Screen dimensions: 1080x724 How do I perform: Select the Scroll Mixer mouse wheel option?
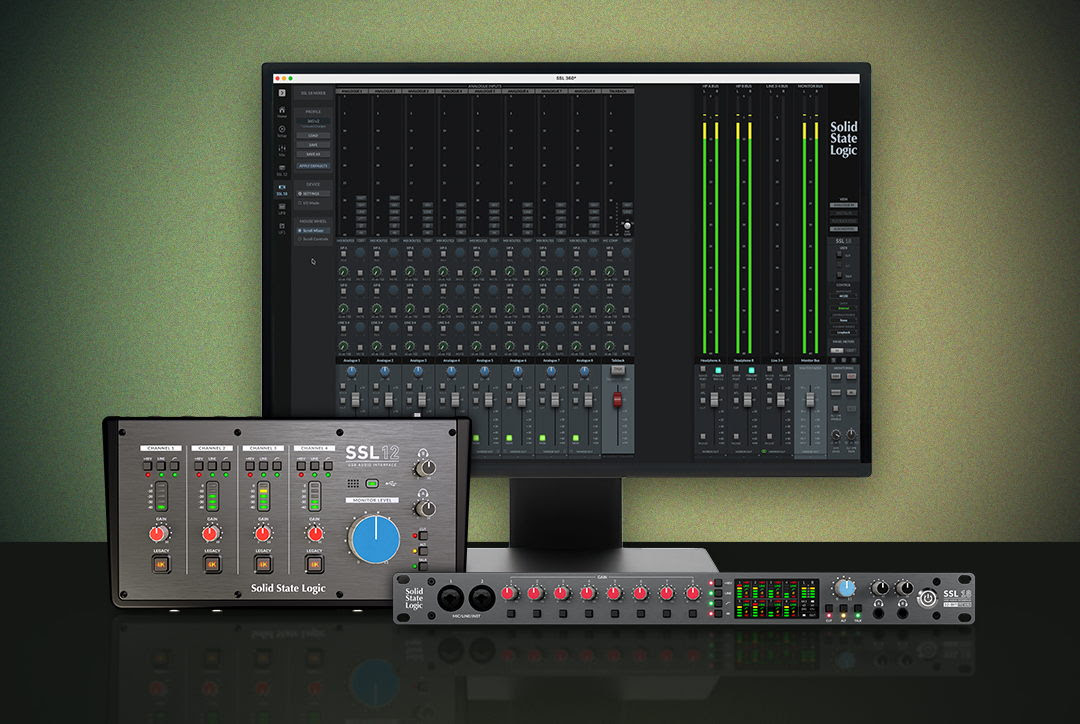point(314,229)
